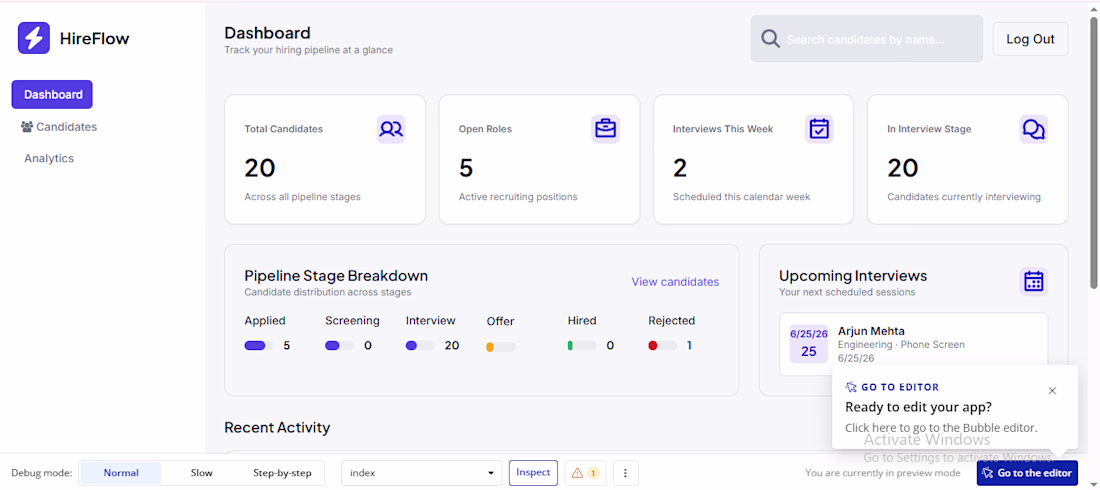1100x490 pixels.
Task: Select Normal debug mode
Action: coord(121,473)
